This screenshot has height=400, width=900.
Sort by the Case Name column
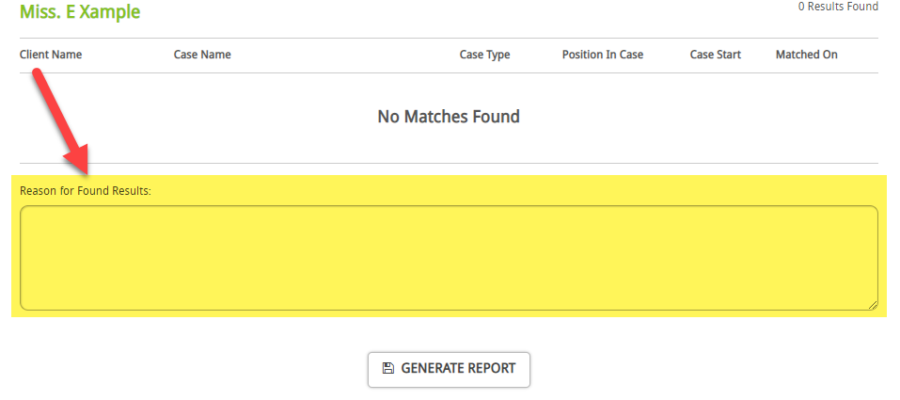click(202, 55)
